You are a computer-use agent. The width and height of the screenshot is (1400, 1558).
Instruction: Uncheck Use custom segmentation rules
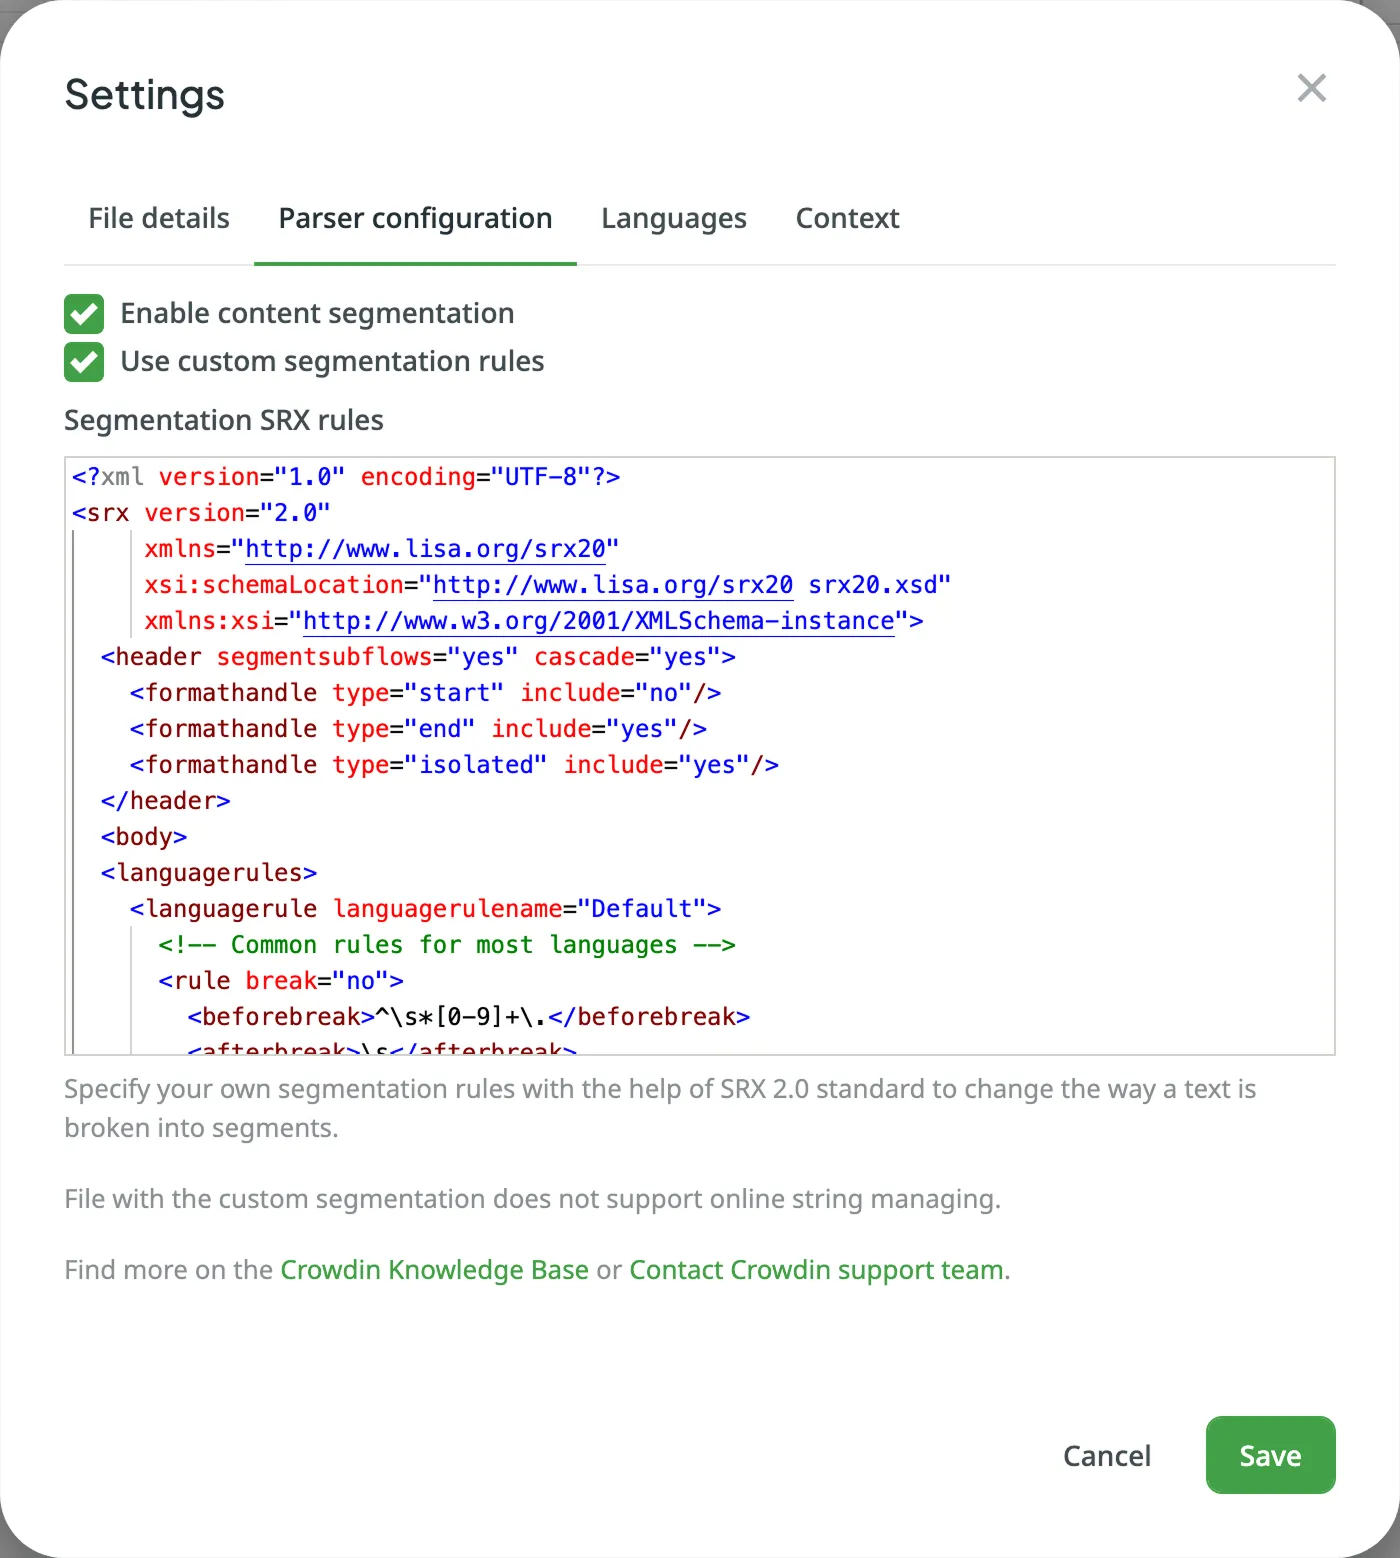(83, 361)
